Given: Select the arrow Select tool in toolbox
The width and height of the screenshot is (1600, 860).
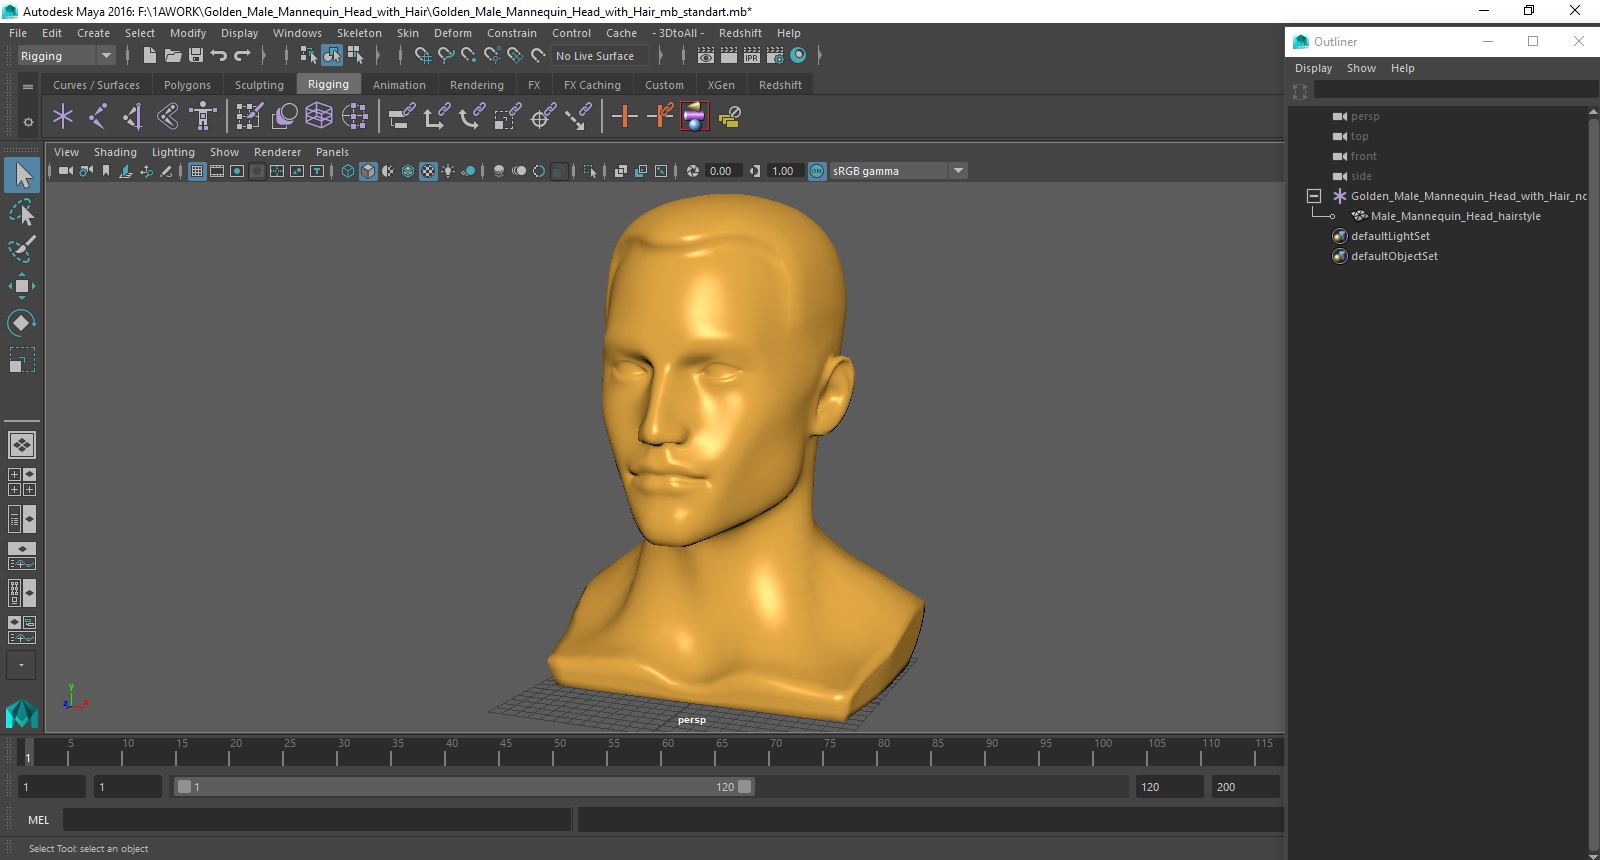Looking at the screenshot, I should pos(22,175).
